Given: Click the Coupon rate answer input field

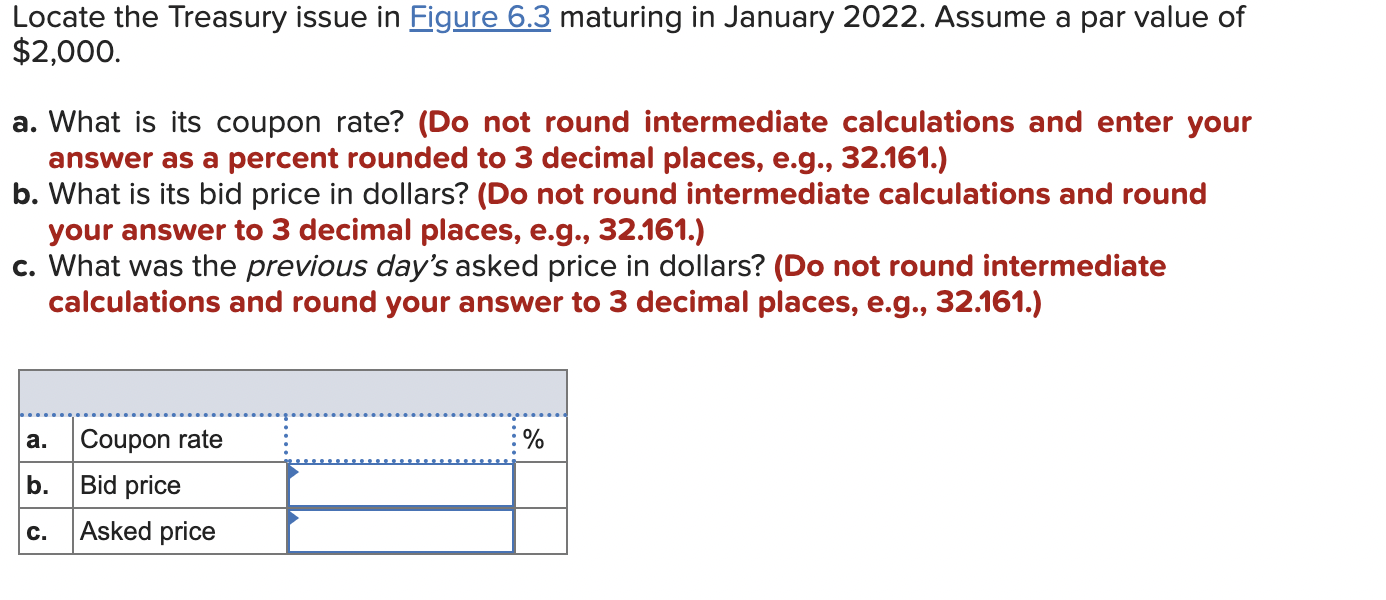Looking at the screenshot, I should 400,438.
